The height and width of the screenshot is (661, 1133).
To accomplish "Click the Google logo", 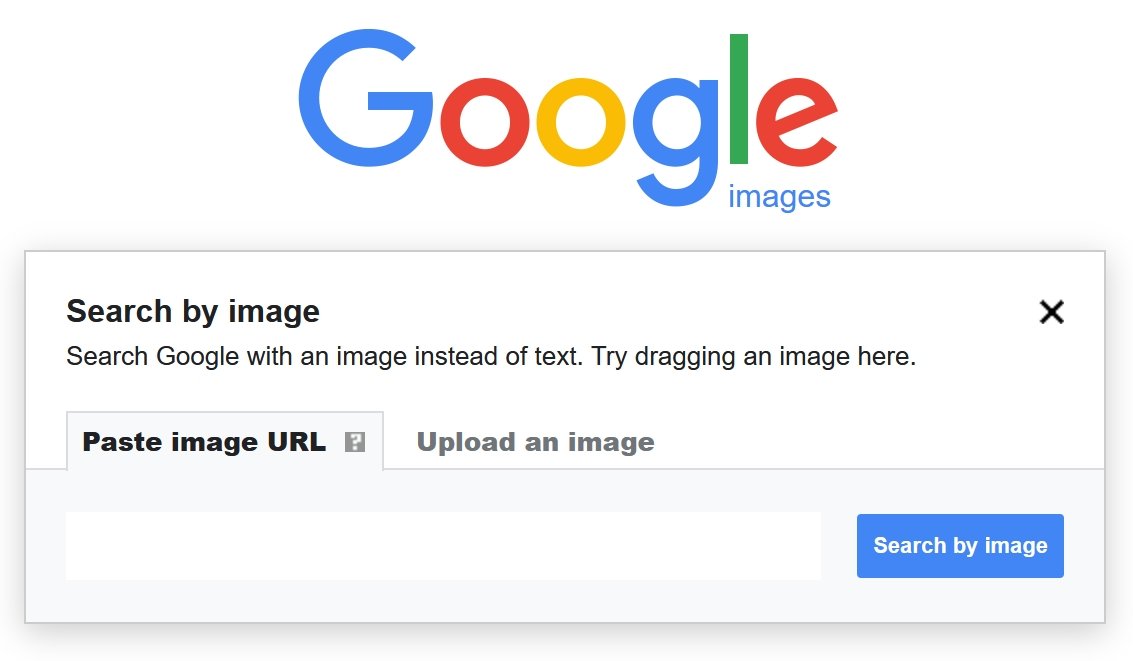I will tap(567, 110).
